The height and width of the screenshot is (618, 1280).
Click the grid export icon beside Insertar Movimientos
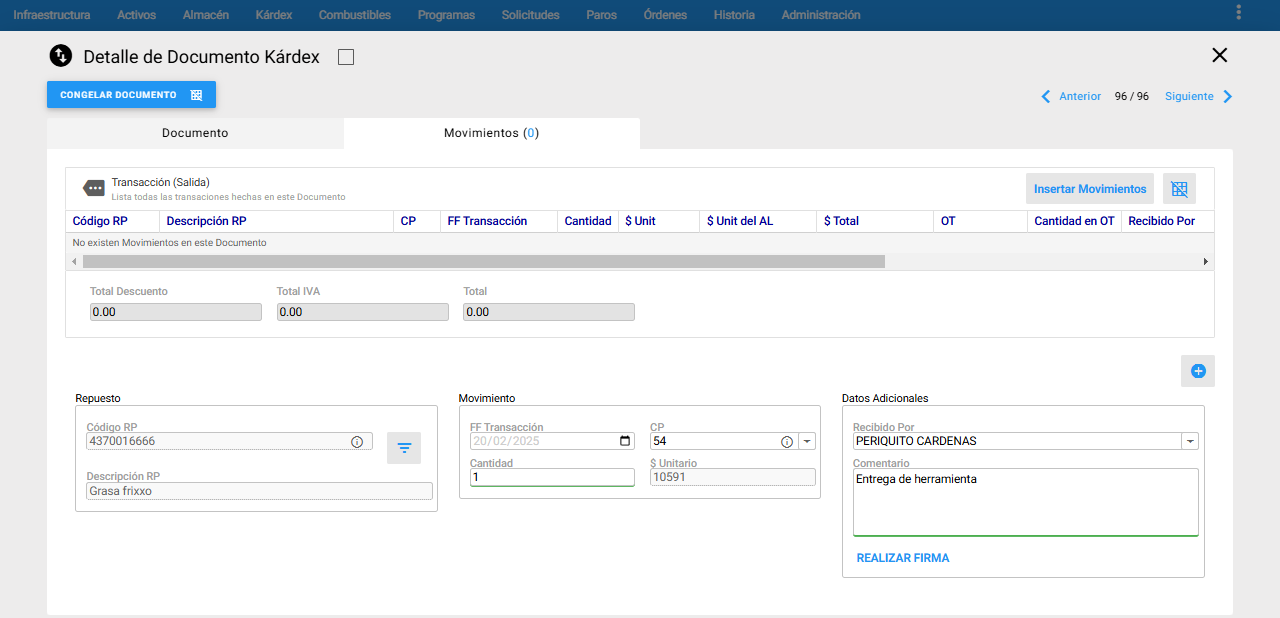(1179, 189)
